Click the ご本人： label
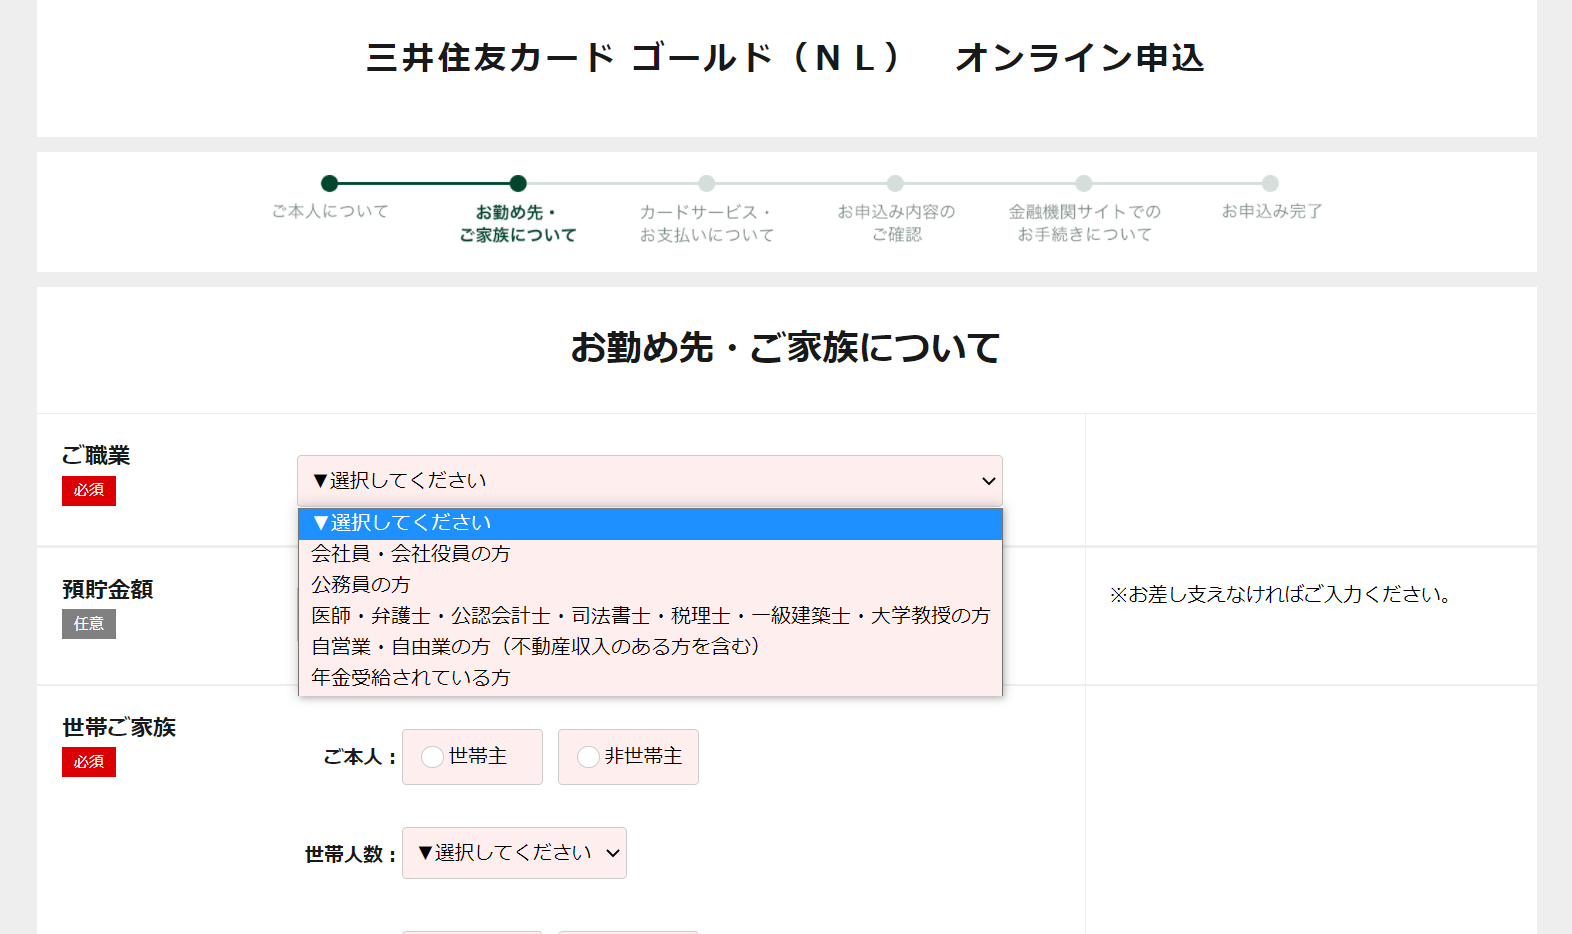 tap(360, 758)
